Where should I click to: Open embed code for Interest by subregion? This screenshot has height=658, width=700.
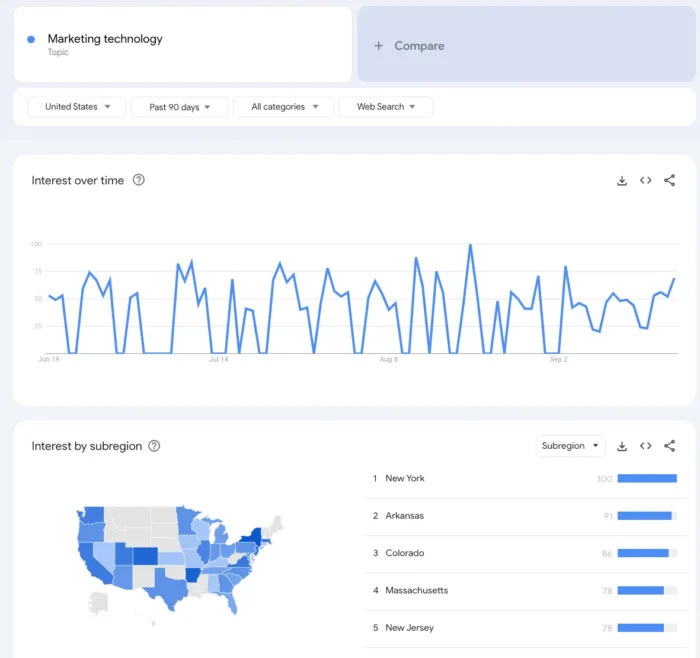(x=645, y=446)
